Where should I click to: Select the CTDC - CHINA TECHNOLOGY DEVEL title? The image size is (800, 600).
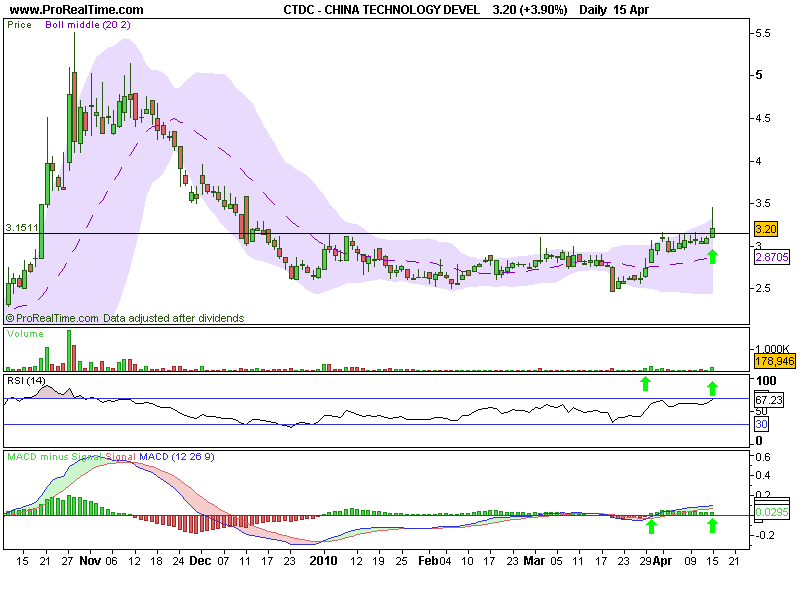tap(382, 10)
